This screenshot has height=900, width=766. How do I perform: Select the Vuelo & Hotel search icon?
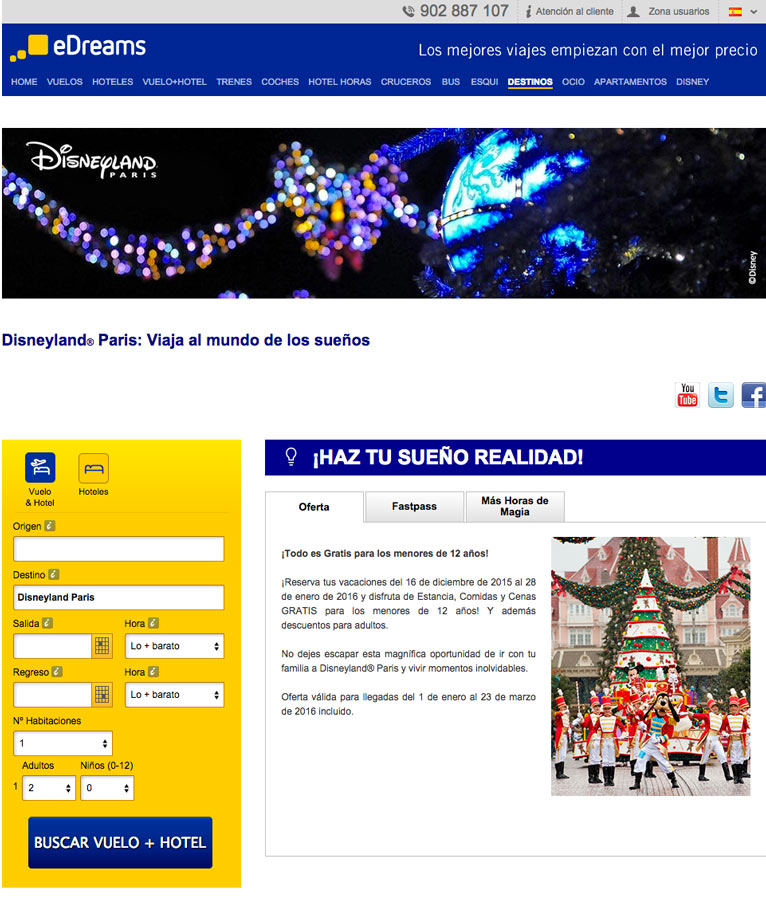click(40, 467)
